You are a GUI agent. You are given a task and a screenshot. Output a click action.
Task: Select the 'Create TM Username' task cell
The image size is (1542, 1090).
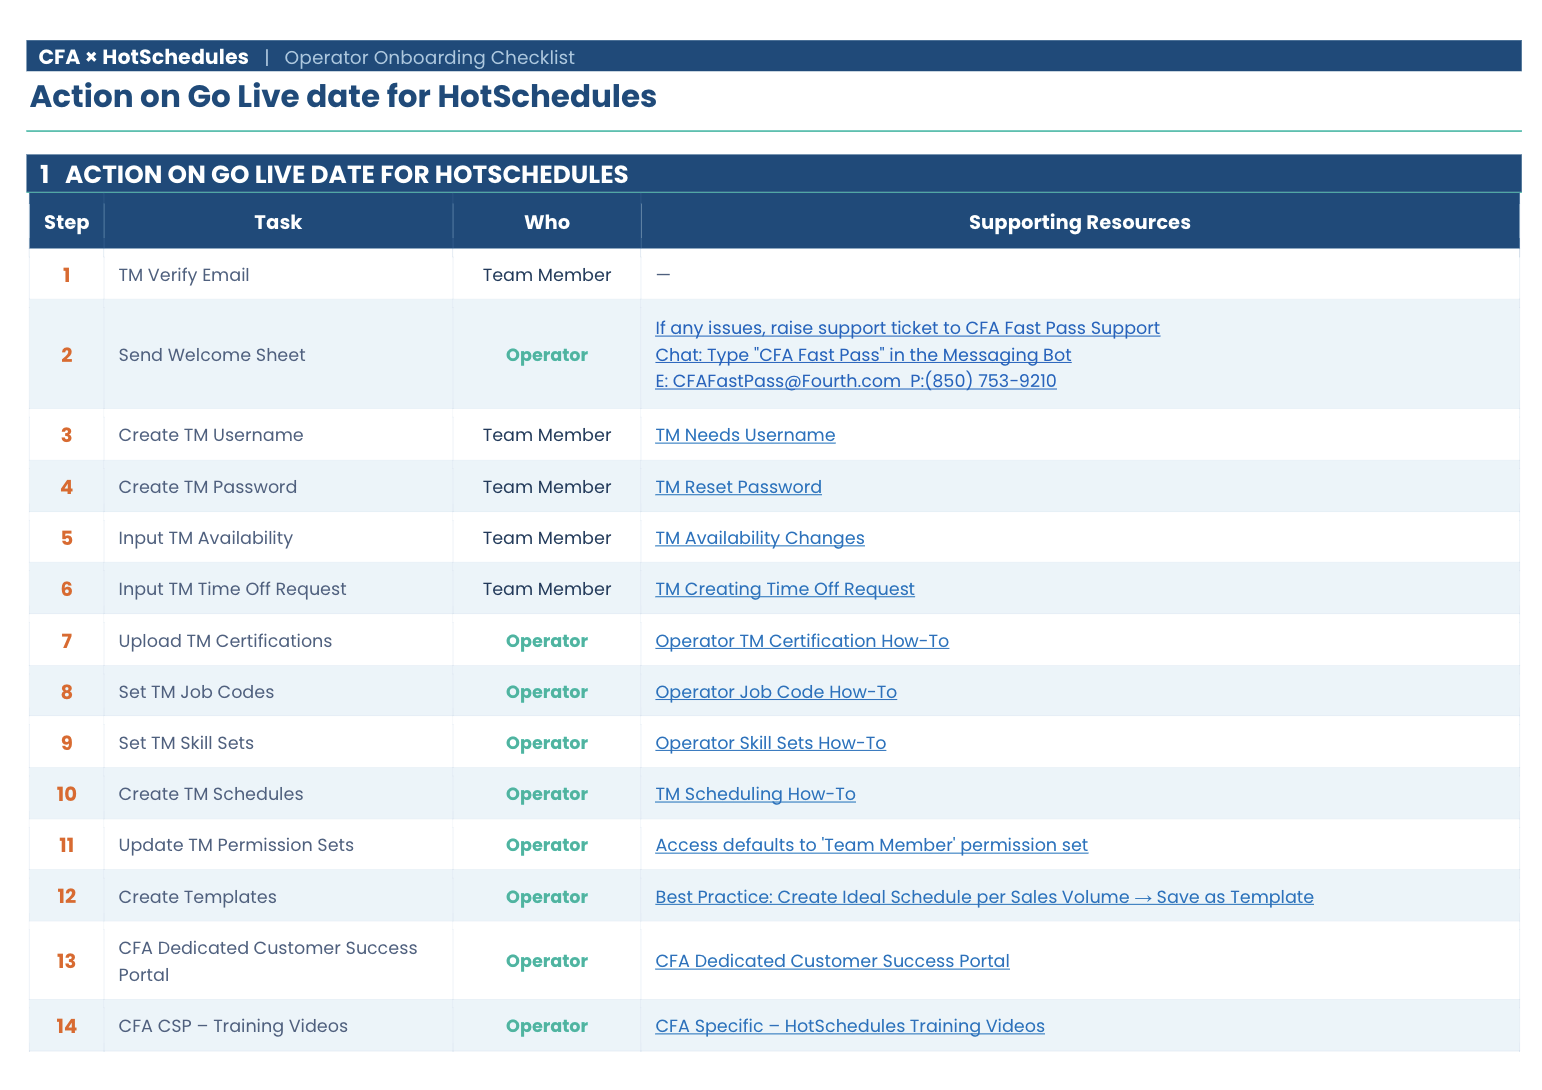point(278,435)
